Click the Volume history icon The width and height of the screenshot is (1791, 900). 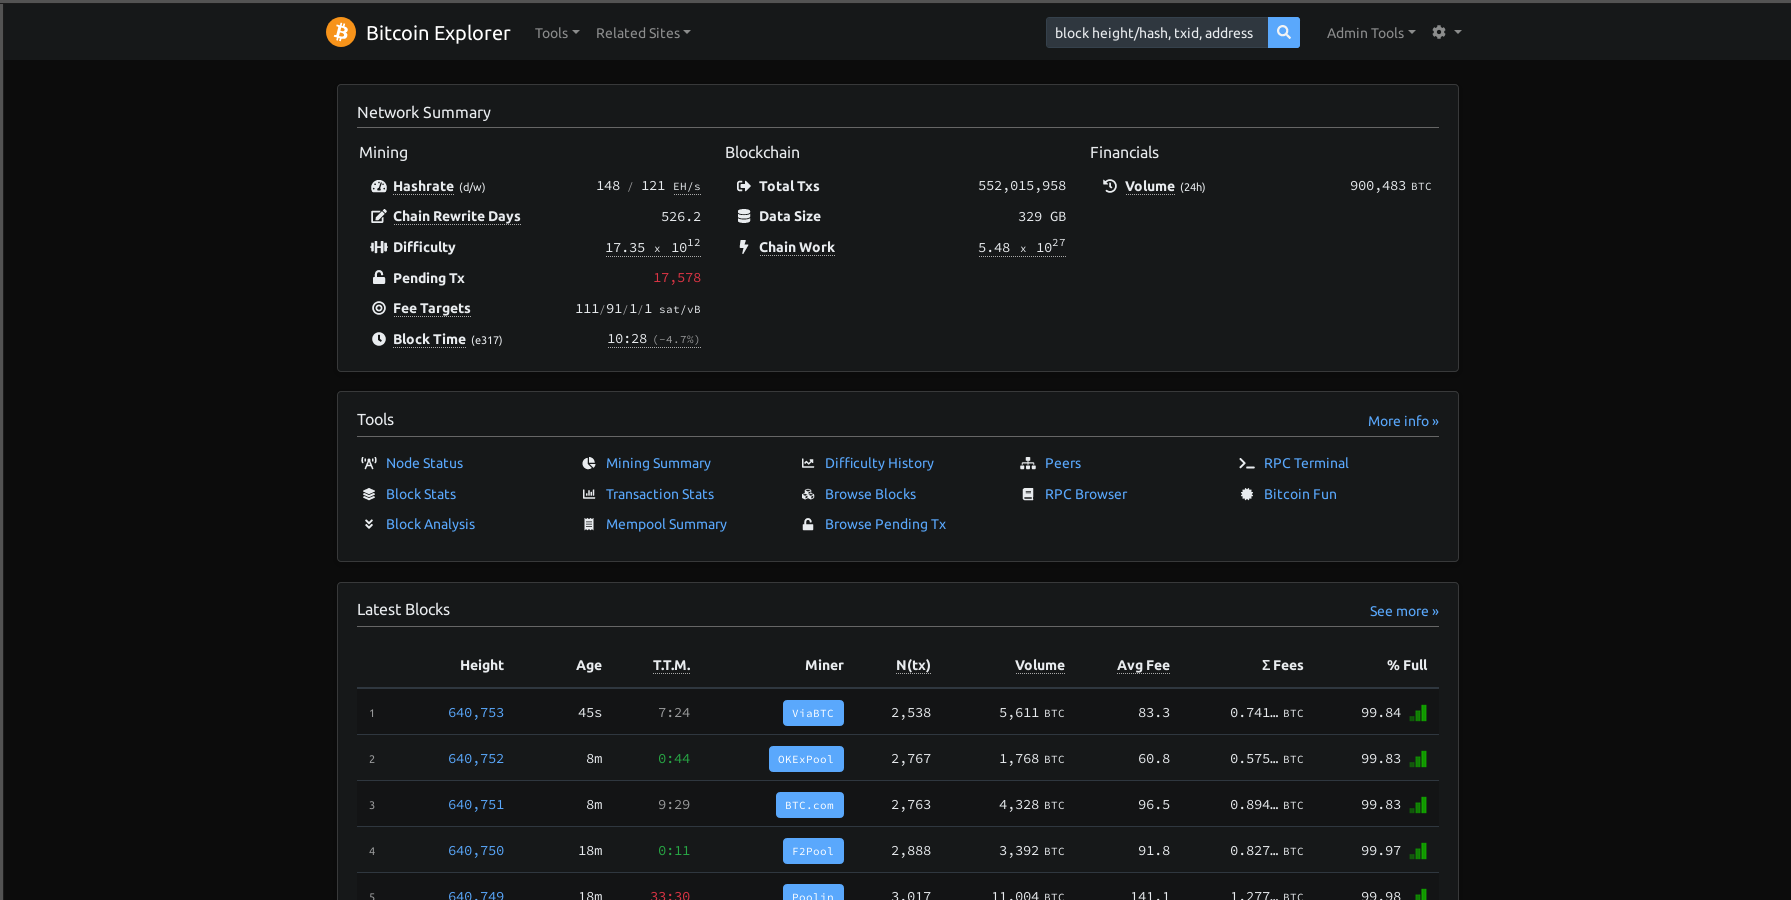coord(1110,186)
